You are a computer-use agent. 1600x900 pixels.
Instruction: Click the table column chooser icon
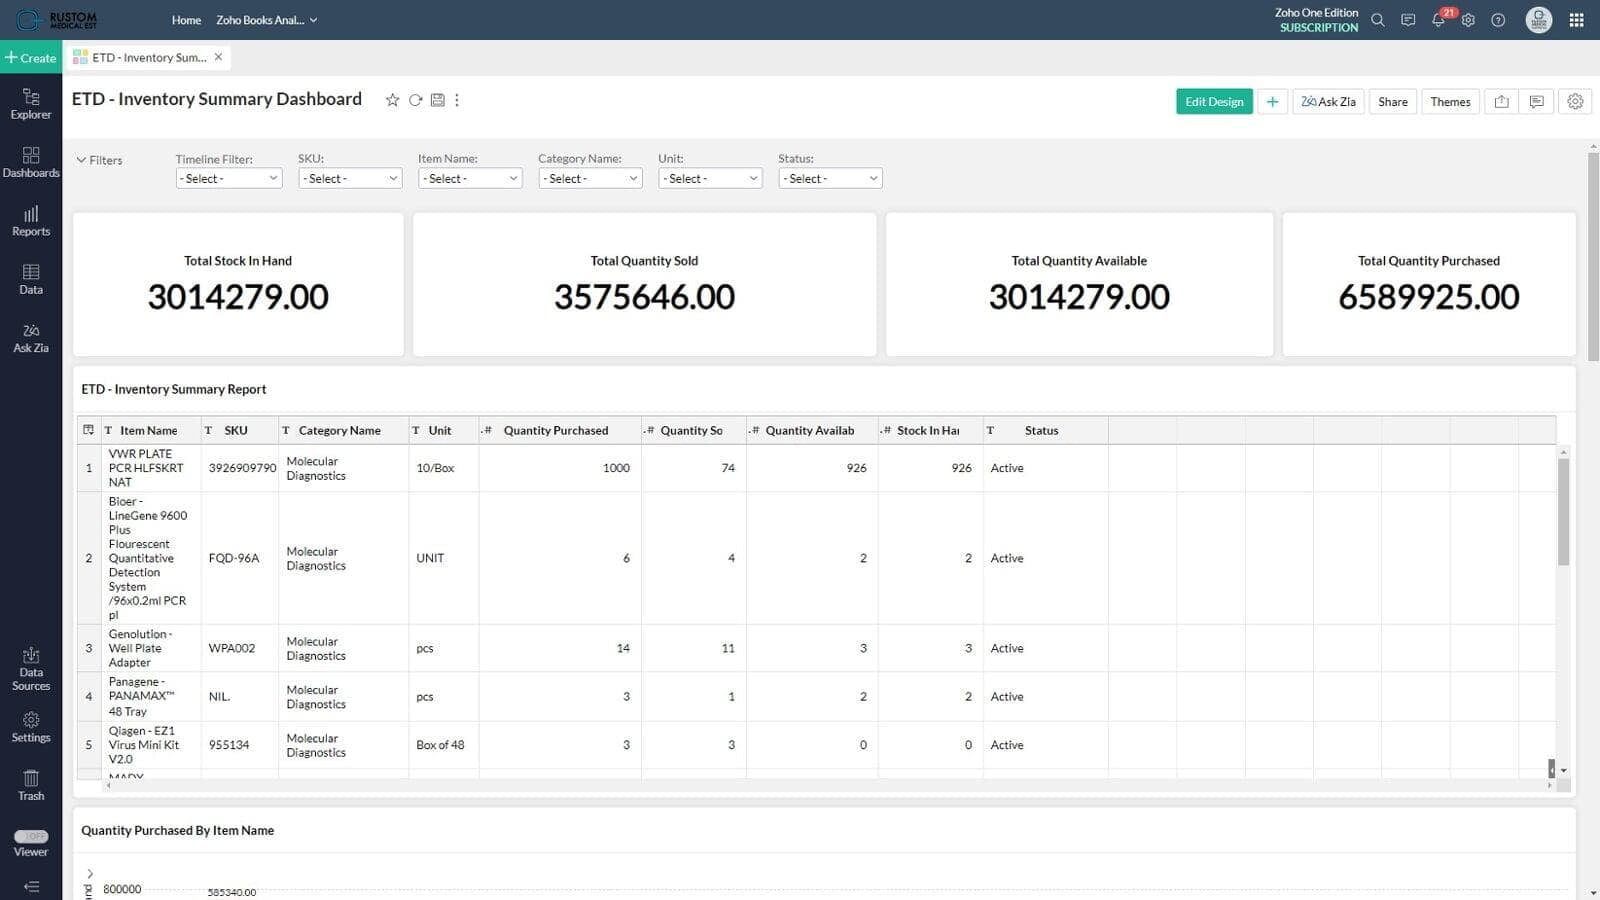88,430
